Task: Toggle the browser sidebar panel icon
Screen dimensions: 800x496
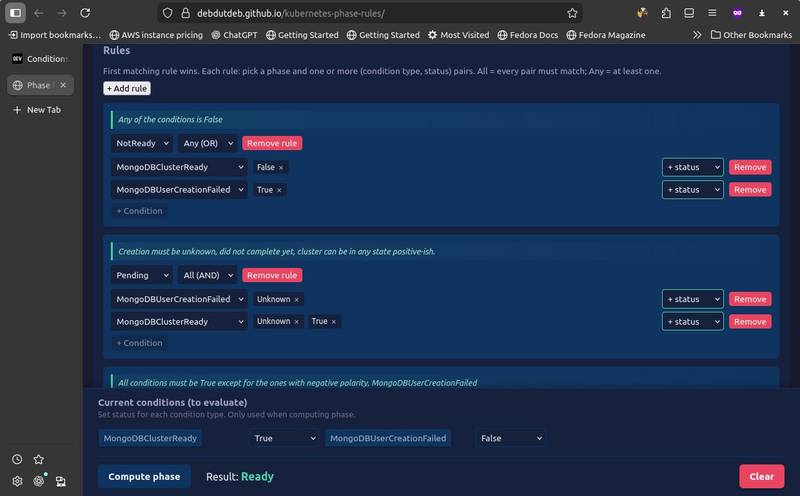Action: click(x=15, y=13)
